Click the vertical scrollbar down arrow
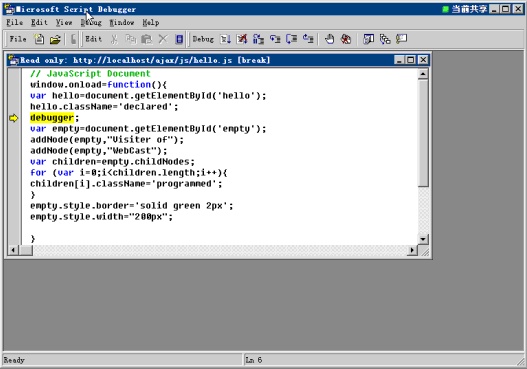Screen dimensions: 527x369 point(423,239)
